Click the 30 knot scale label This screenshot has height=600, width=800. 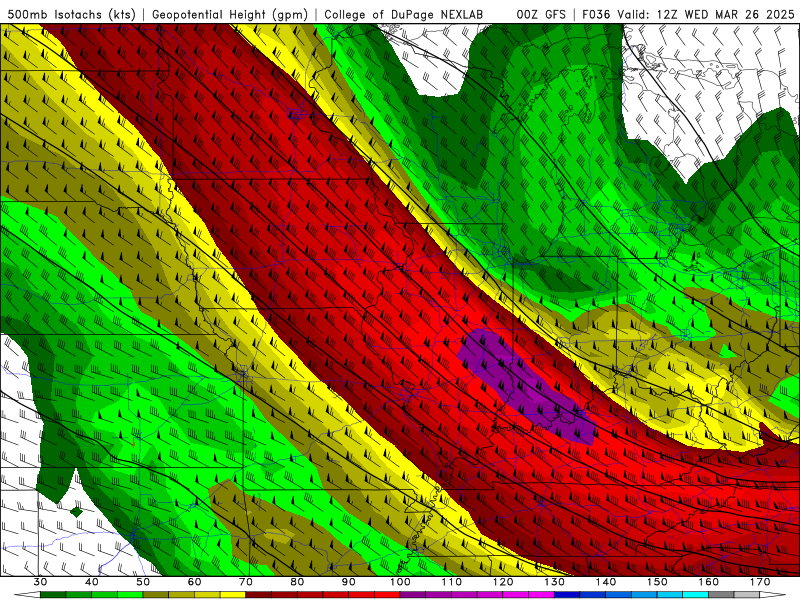click(x=40, y=582)
